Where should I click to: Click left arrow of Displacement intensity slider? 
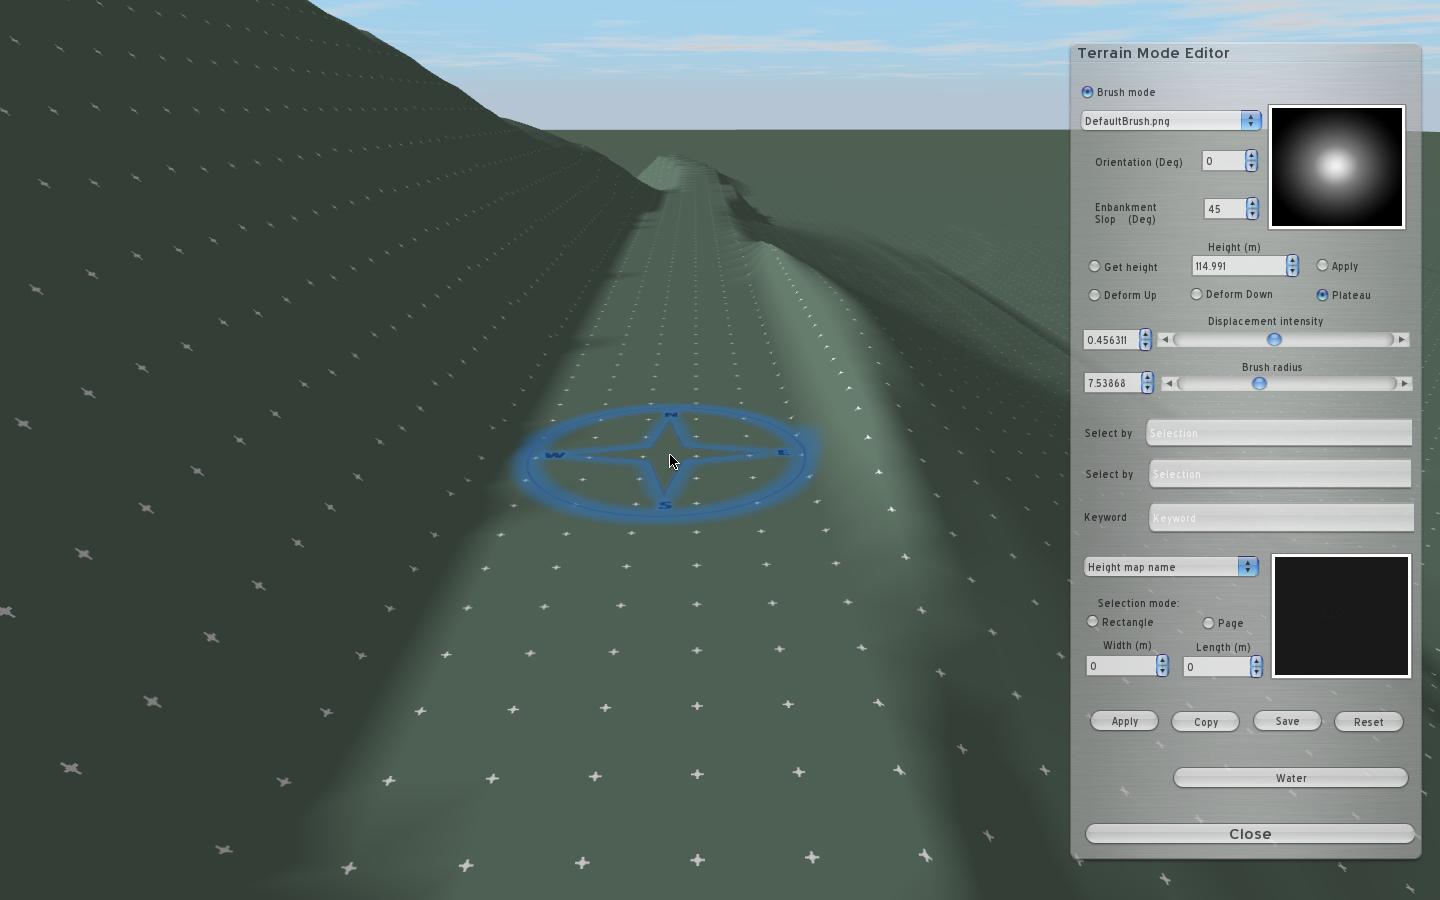point(1165,340)
